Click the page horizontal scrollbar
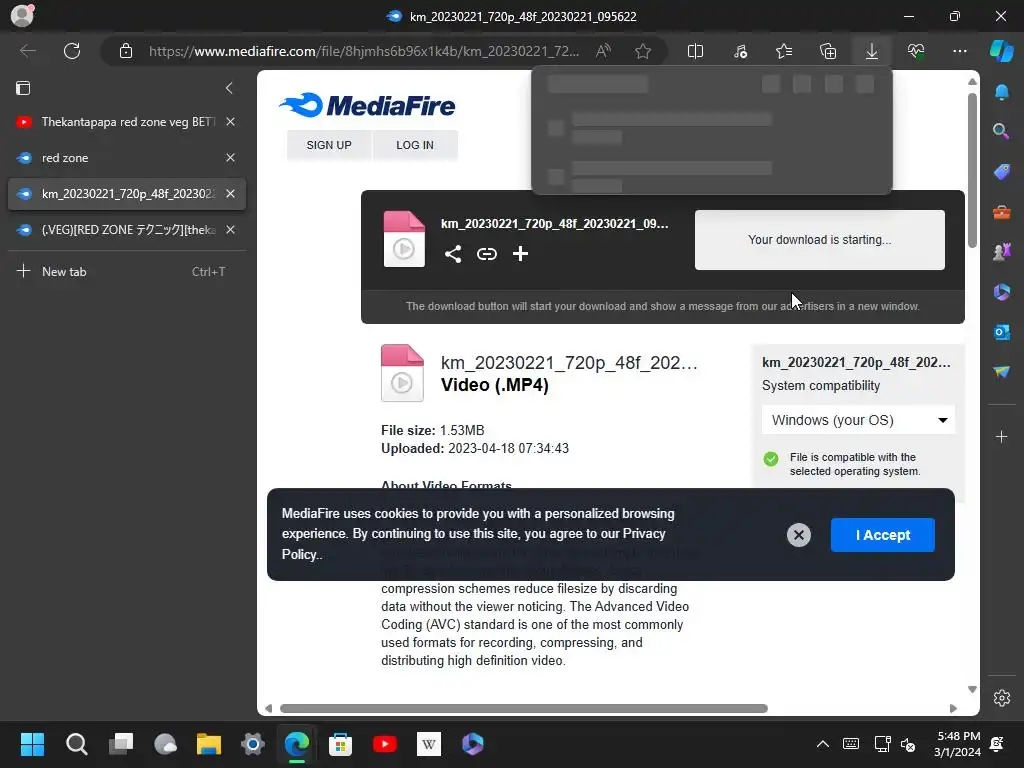The height and width of the screenshot is (768, 1024). tap(524, 709)
